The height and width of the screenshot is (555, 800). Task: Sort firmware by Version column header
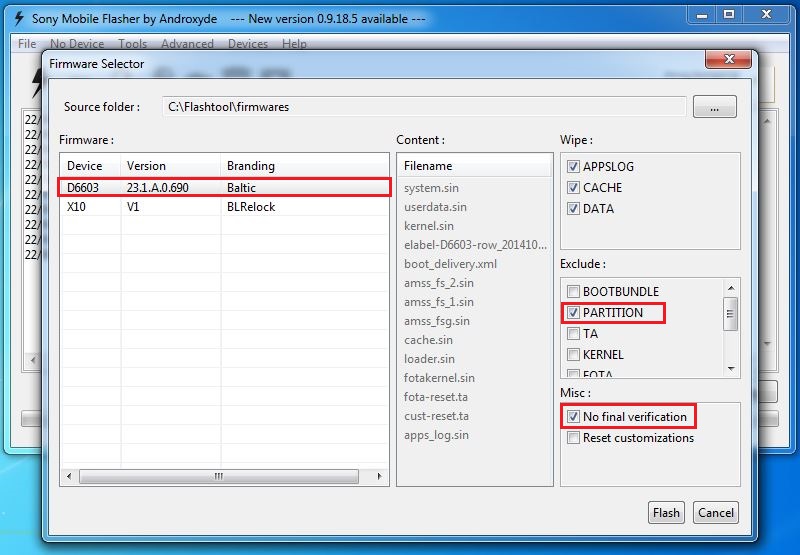point(170,166)
